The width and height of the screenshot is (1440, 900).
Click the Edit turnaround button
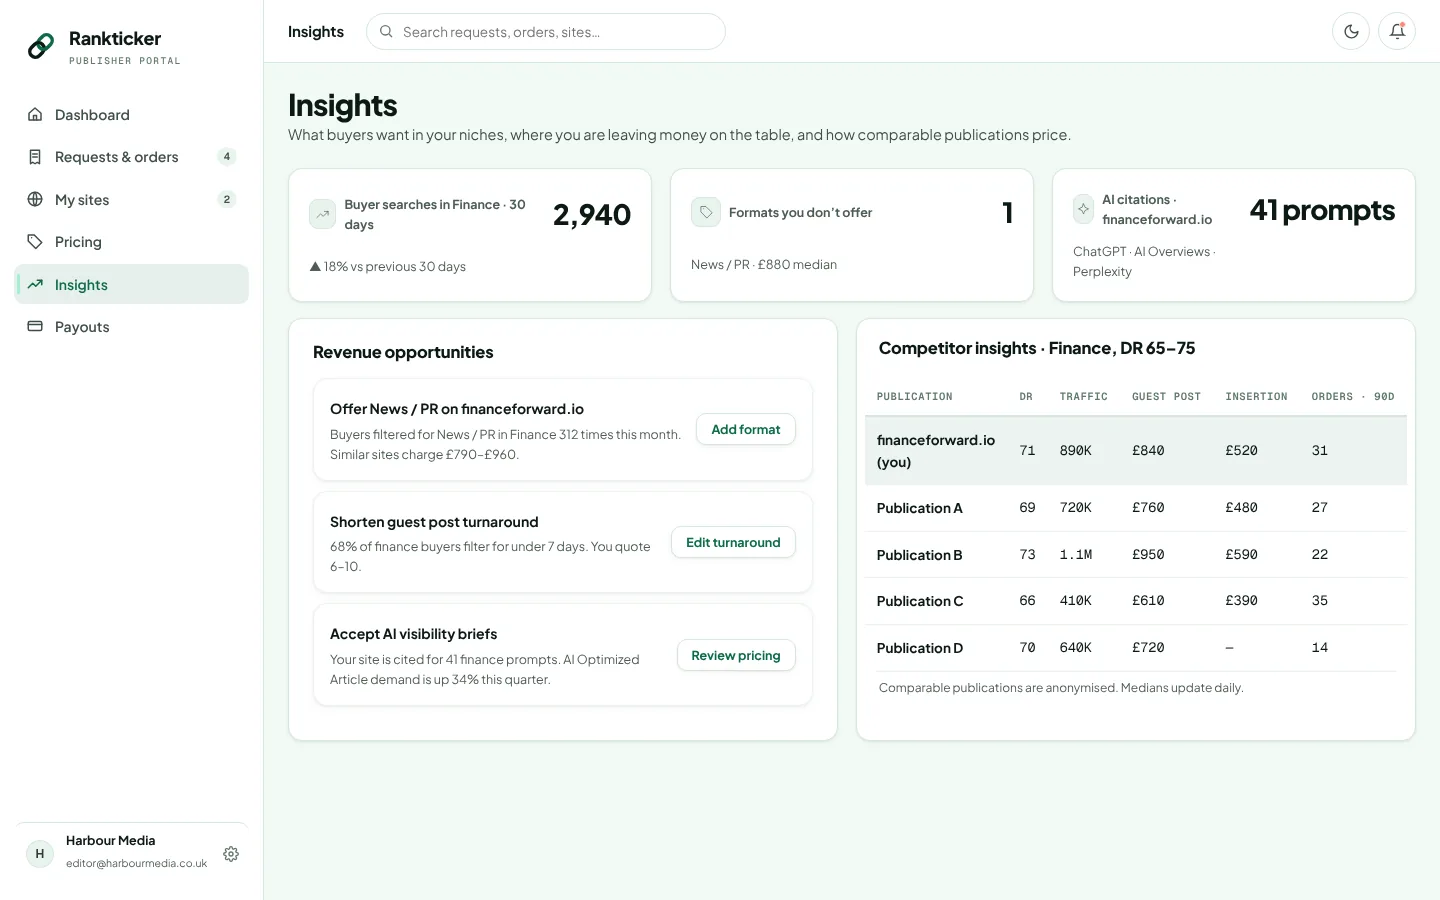tap(733, 542)
